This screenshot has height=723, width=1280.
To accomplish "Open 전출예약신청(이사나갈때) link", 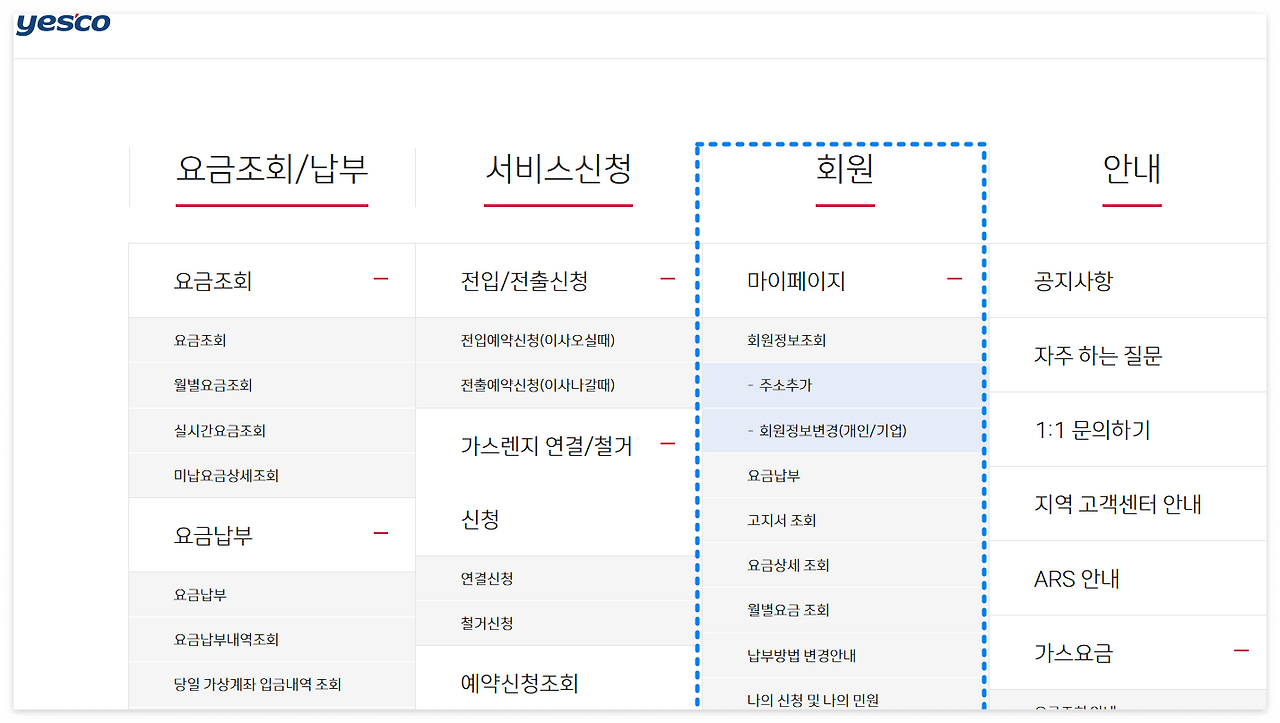I will pos(538,385).
